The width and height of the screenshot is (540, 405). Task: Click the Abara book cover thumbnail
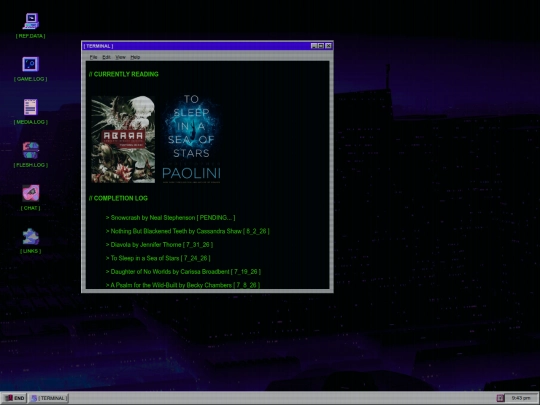pos(123,139)
